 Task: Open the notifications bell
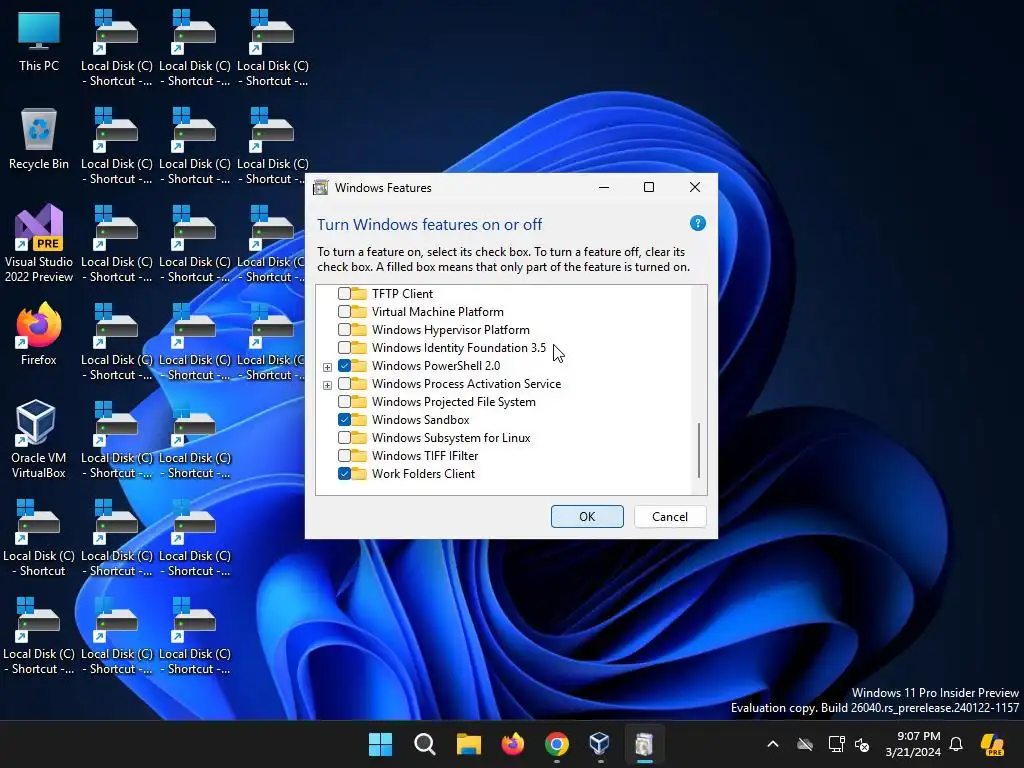click(x=956, y=744)
